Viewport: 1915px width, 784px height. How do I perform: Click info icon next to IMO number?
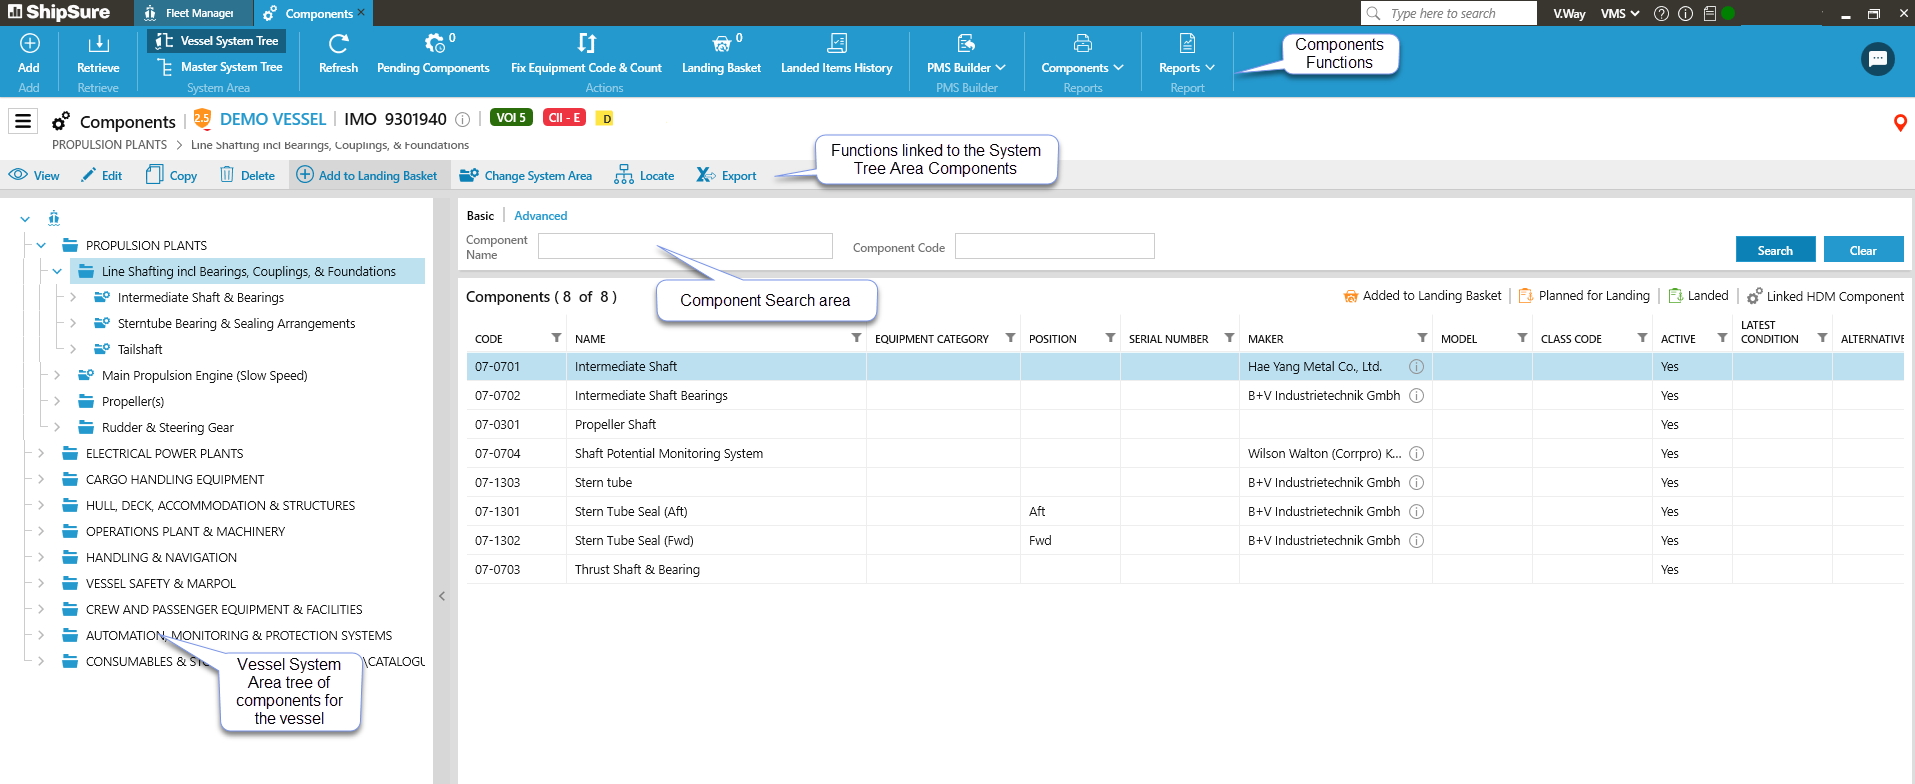click(463, 120)
